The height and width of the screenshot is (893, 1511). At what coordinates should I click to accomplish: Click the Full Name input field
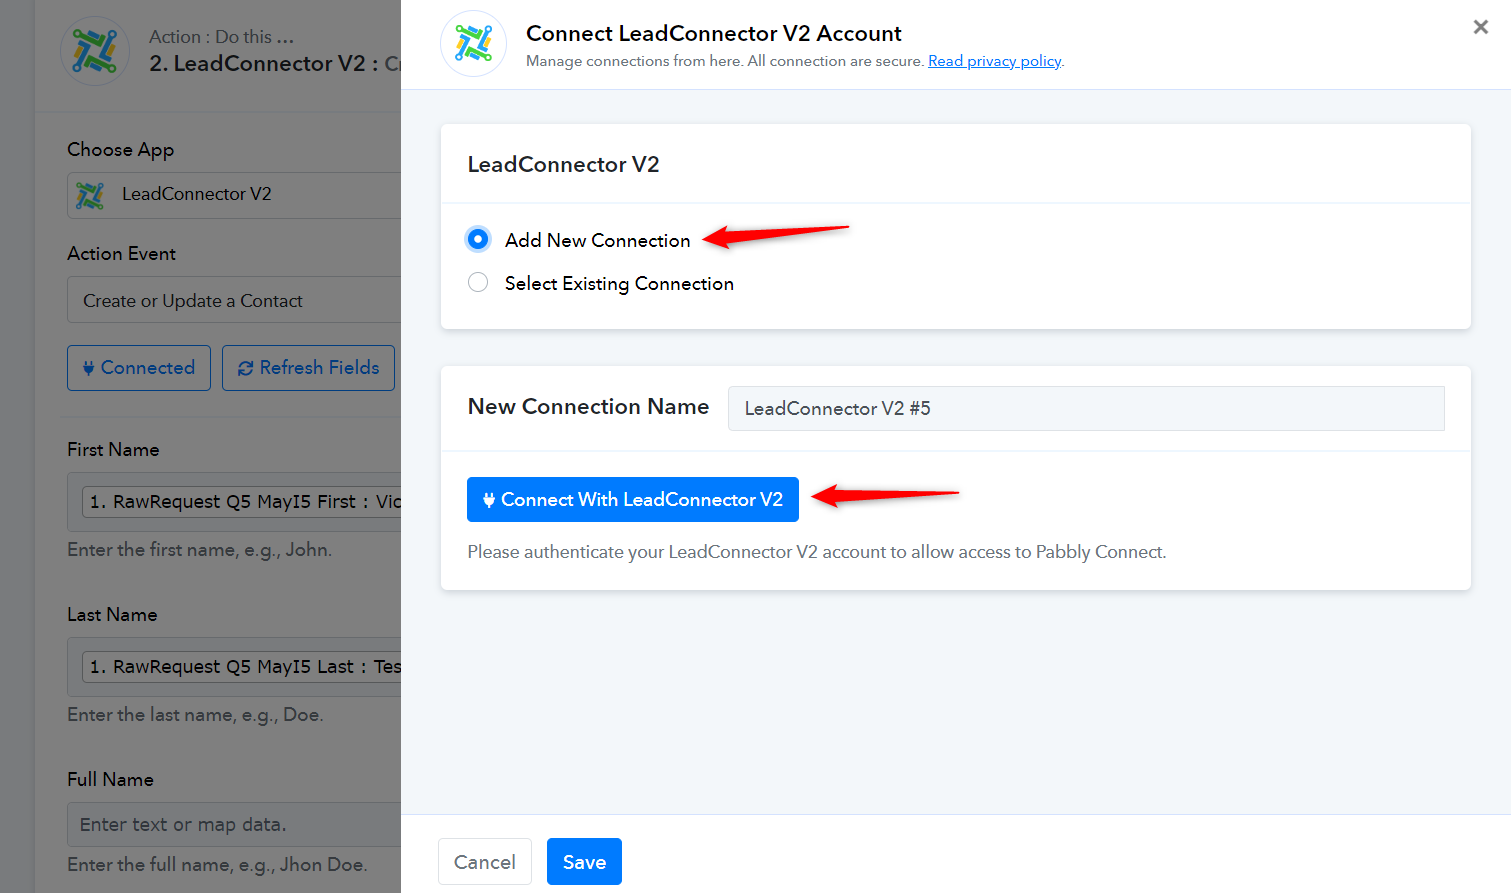234,825
